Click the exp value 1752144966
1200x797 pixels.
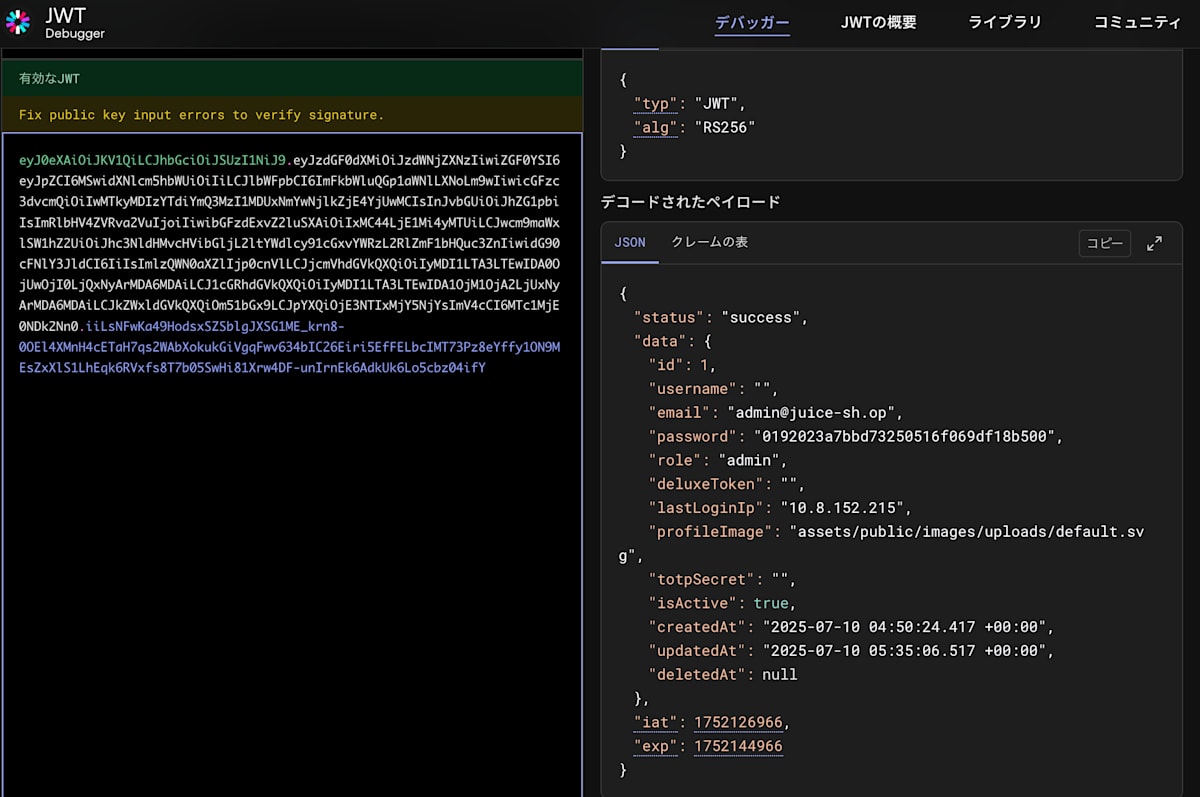click(738, 746)
